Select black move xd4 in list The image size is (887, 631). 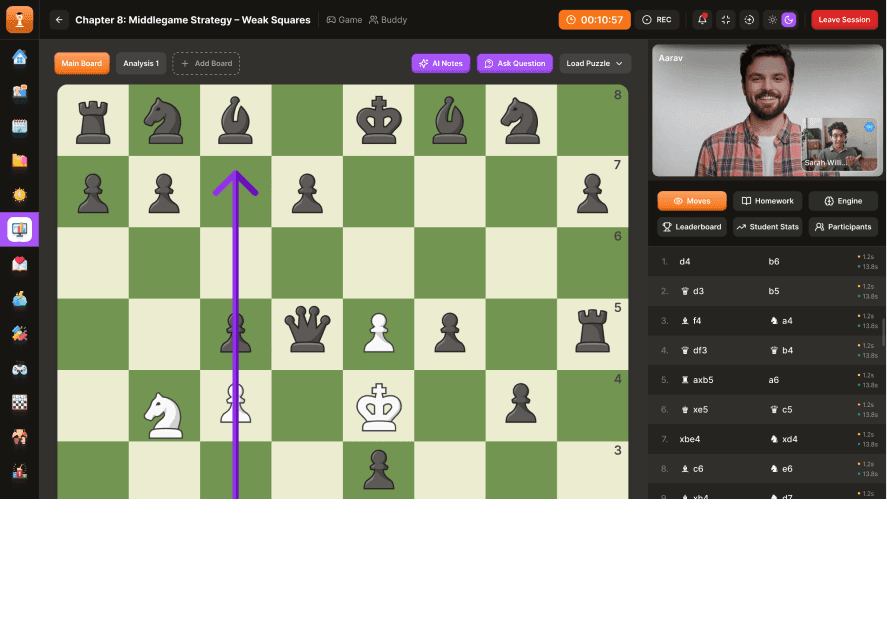tap(783, 439)
